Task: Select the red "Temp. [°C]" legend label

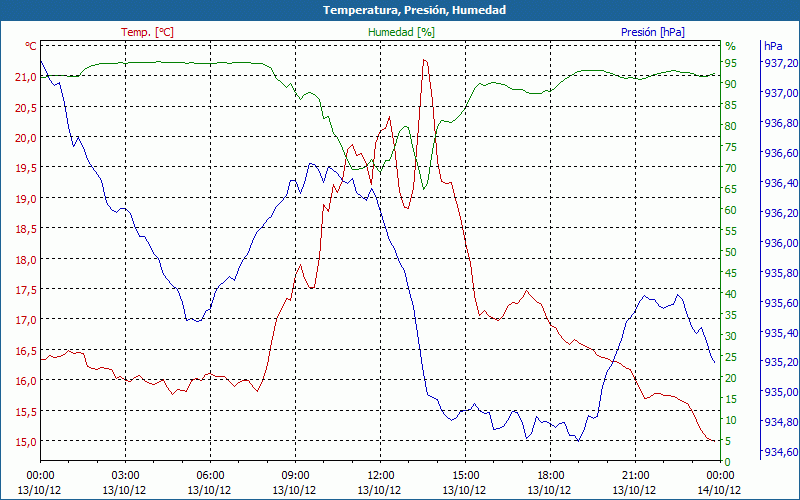Action: pos(147,32)
